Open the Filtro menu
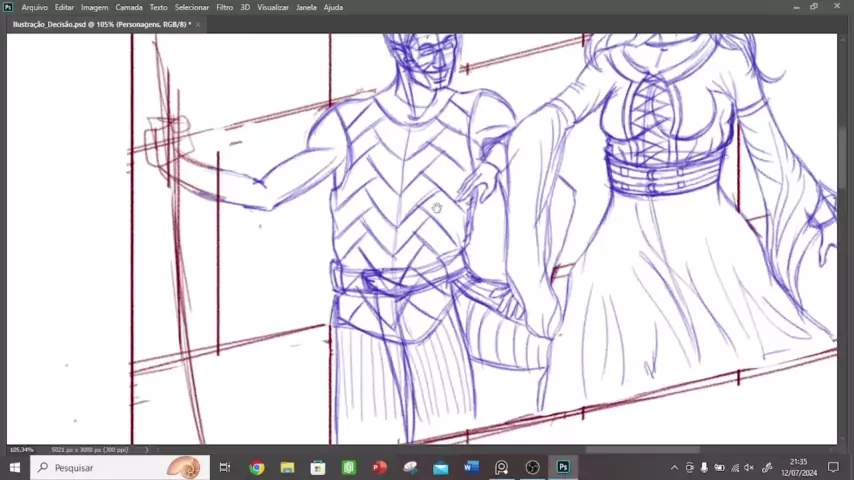 pos(224,7)
